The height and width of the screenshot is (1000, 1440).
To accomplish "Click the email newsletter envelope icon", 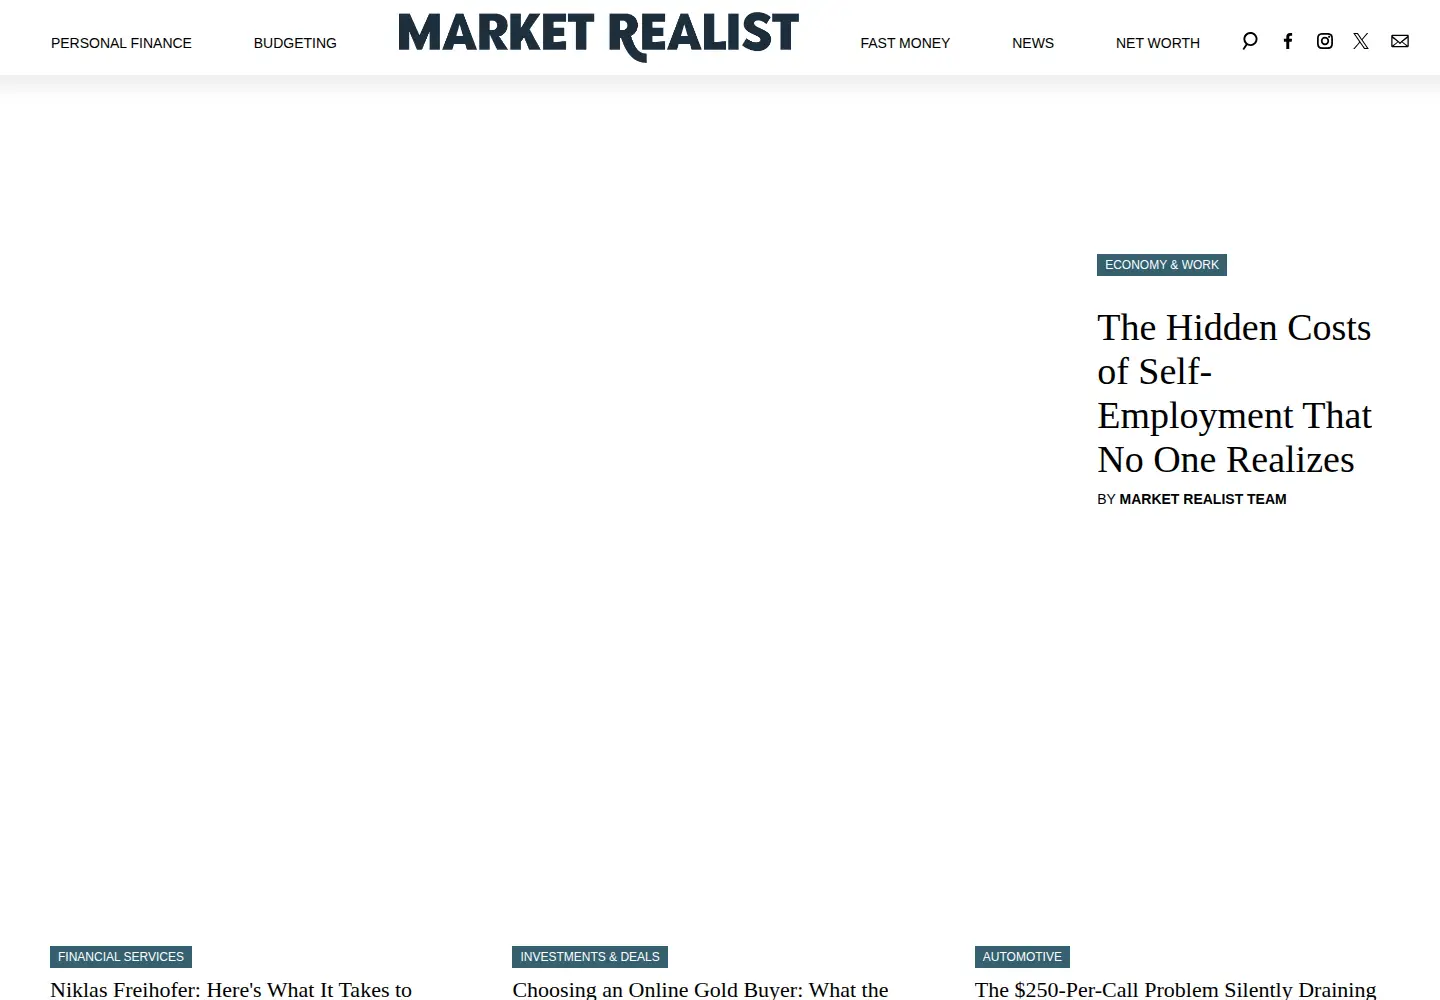I will click(x=1400, y=41).
